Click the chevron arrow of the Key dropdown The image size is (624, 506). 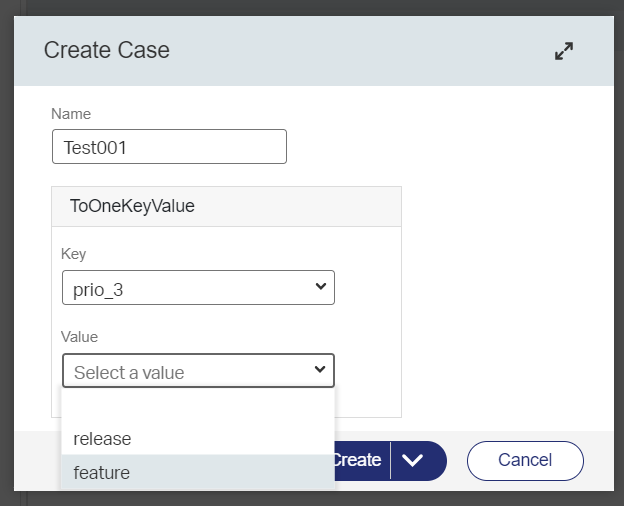coord(320,287)
